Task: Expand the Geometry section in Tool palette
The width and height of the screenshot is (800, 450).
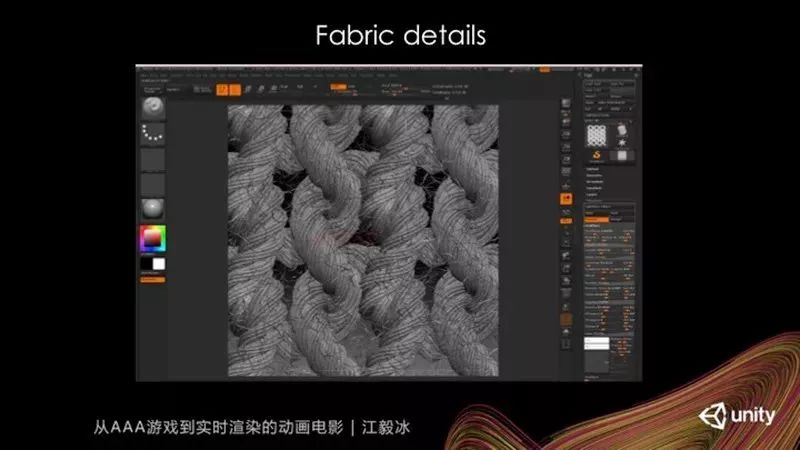Action: [594, 176]
